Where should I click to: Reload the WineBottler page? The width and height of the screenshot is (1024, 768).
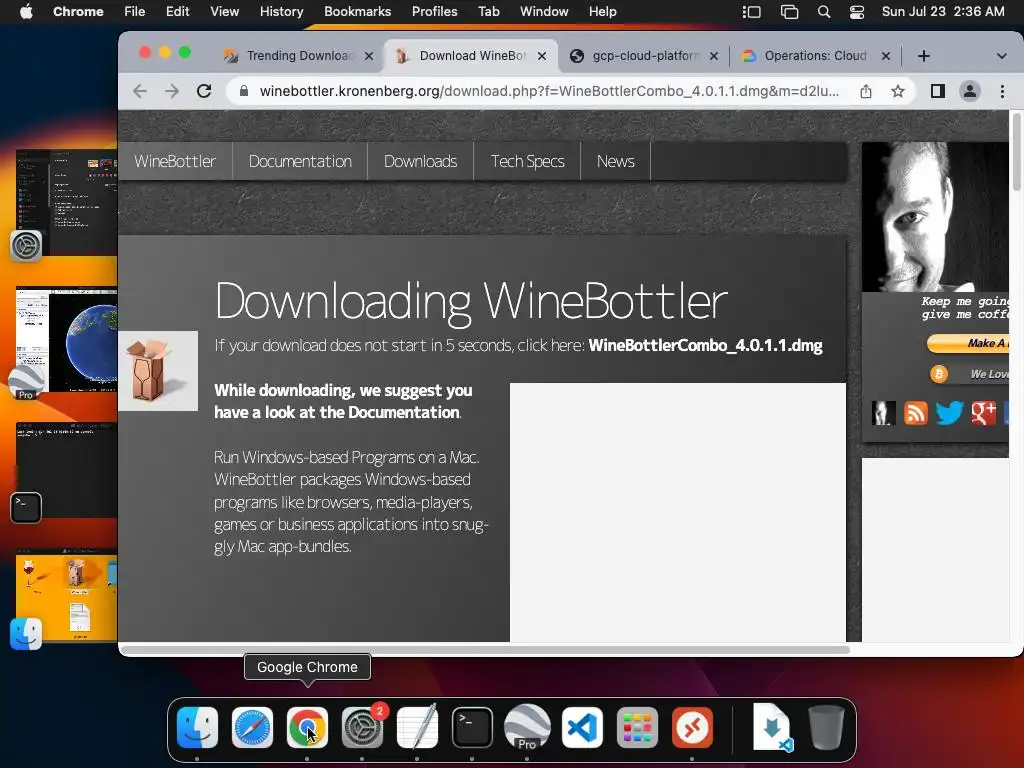[x=204, y=91]
